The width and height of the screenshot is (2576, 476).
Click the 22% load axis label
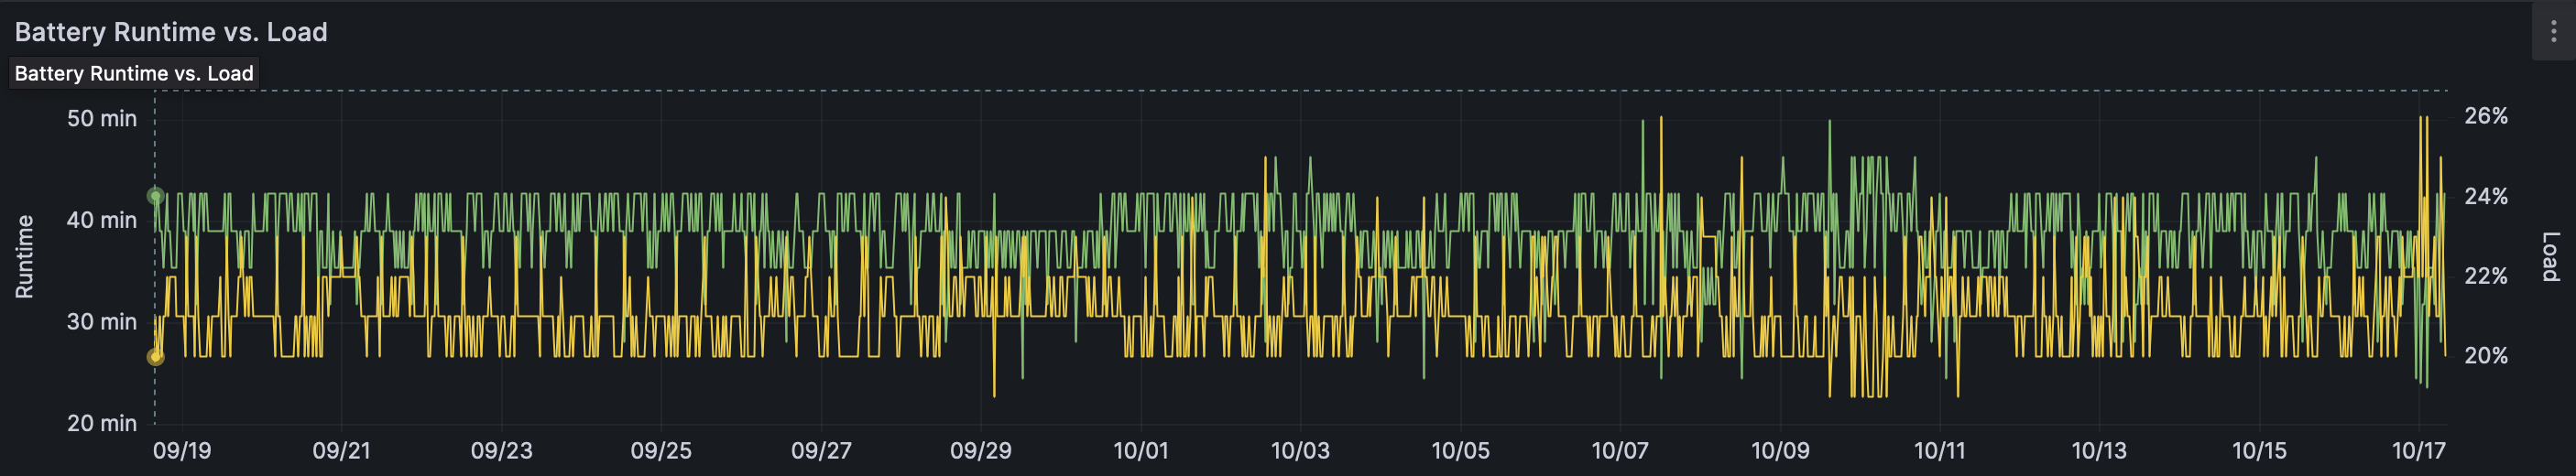2486,276
